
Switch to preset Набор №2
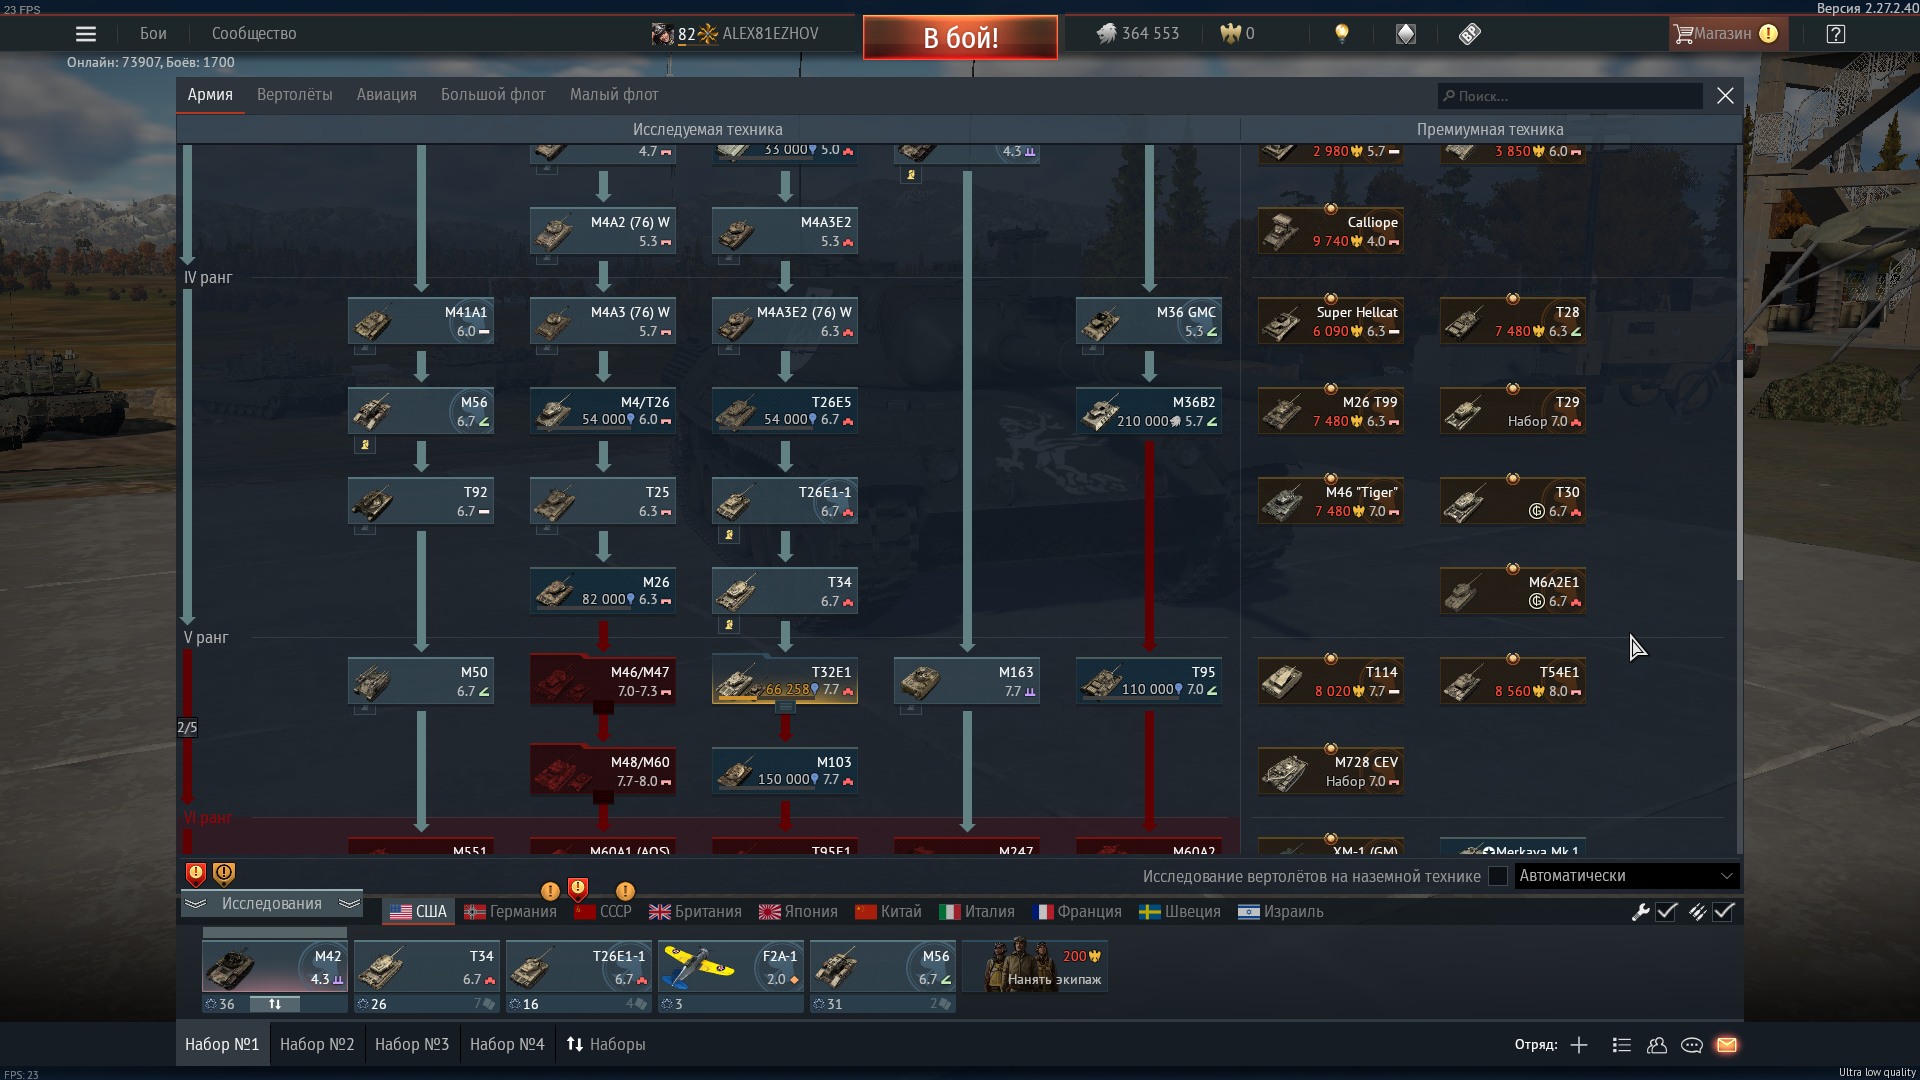(x=317, y=1045)
